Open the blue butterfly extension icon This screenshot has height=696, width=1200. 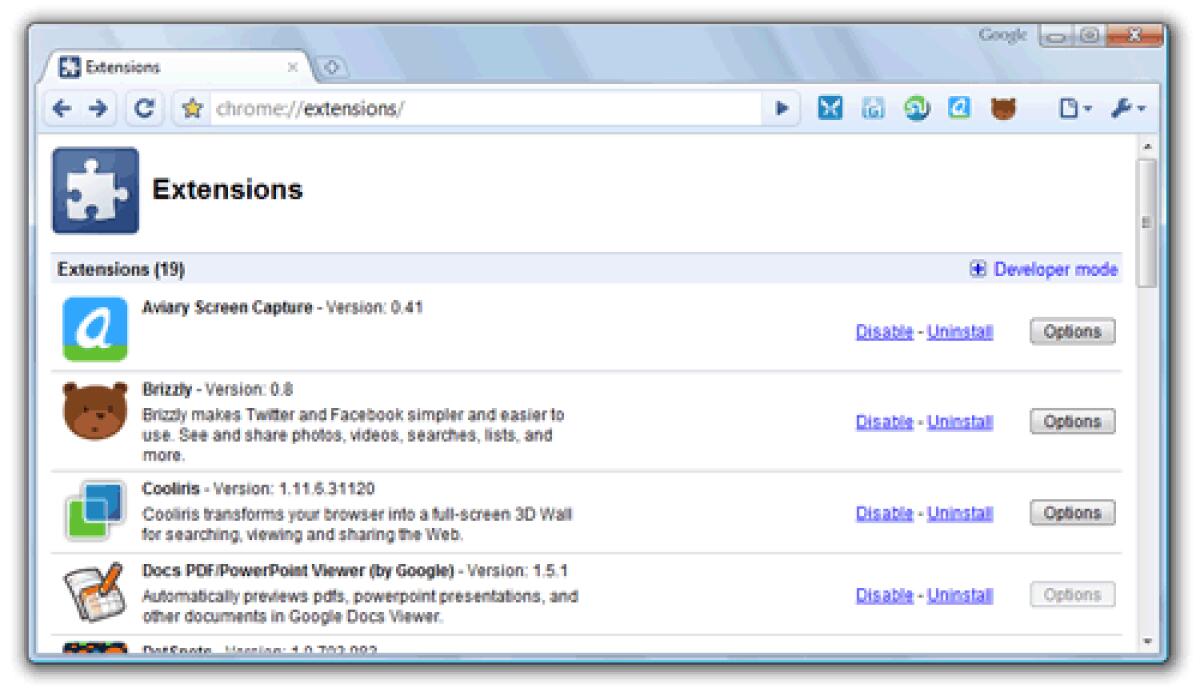830,109
